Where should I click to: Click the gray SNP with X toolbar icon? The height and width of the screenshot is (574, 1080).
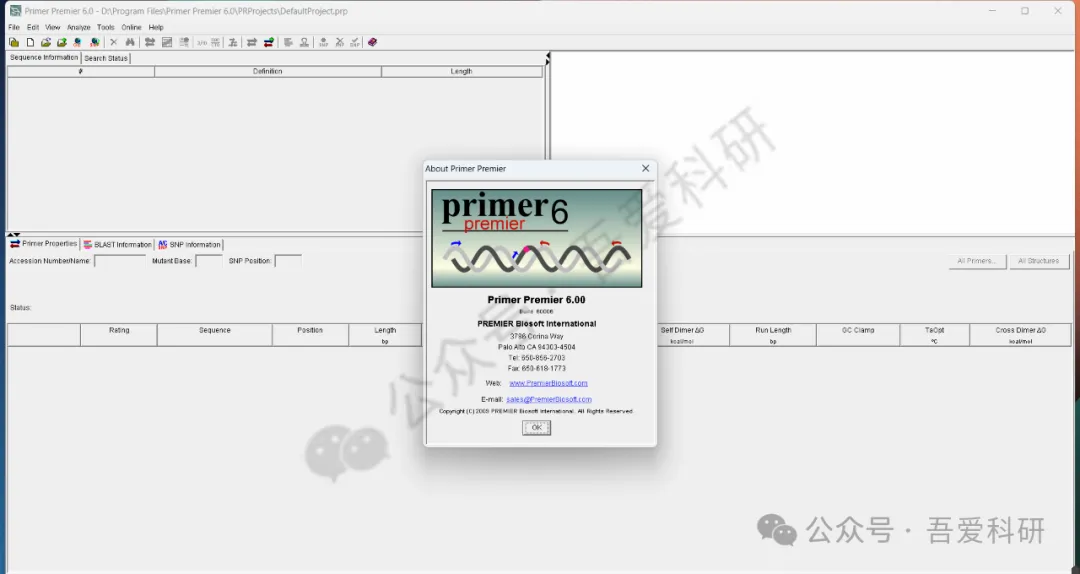(340, 43)
